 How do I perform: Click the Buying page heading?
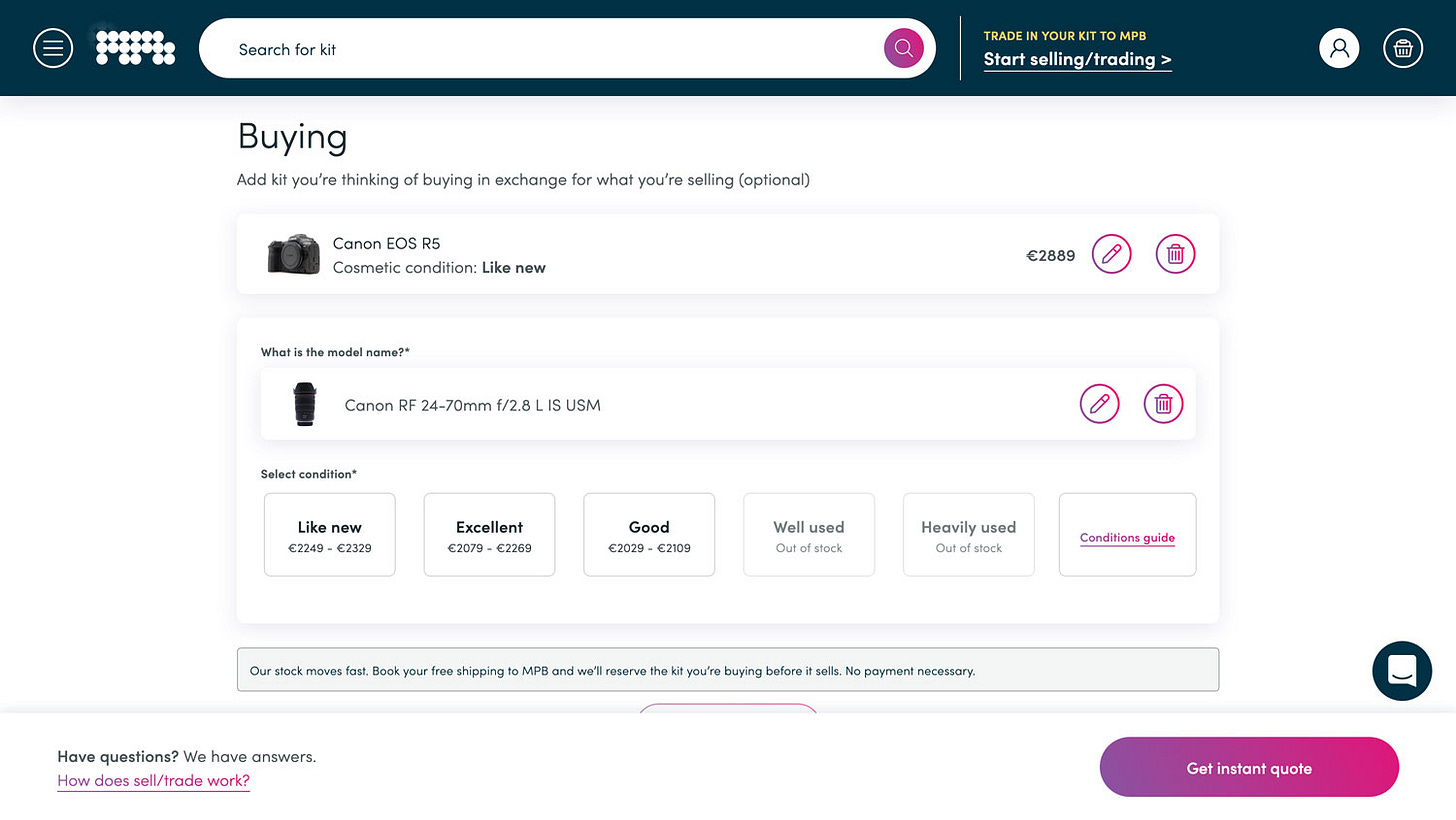click(x=292, y=137)
